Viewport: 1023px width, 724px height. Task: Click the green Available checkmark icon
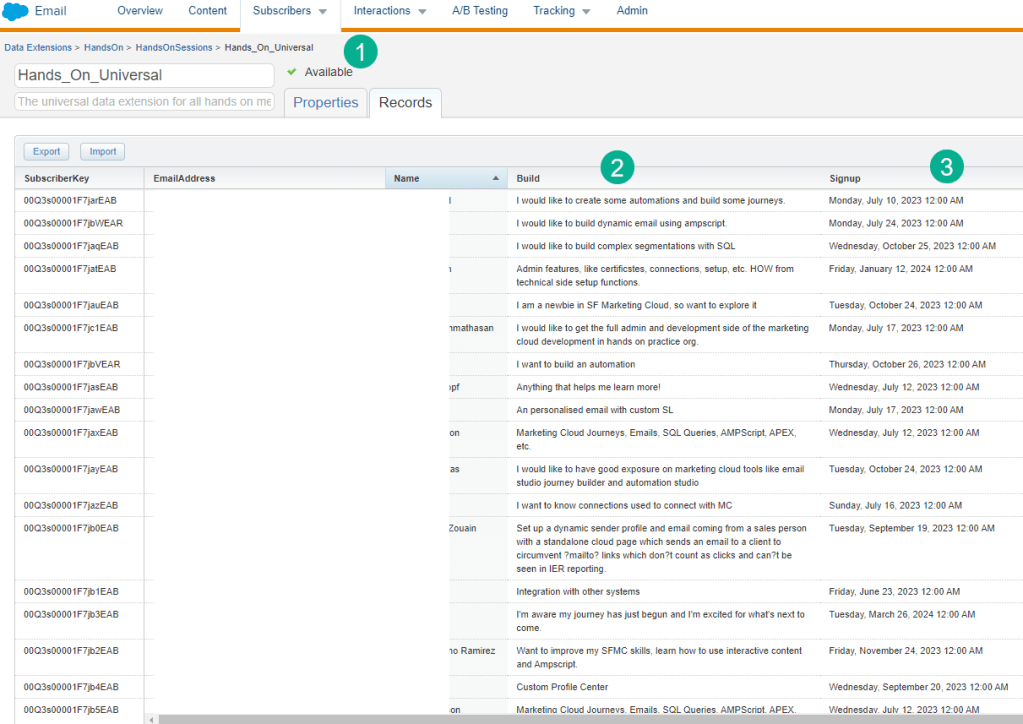point(292,72)
